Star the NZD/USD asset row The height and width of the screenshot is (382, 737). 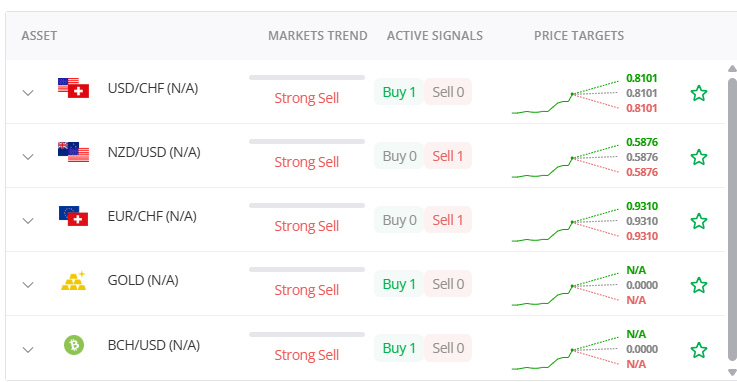point(699,157)
